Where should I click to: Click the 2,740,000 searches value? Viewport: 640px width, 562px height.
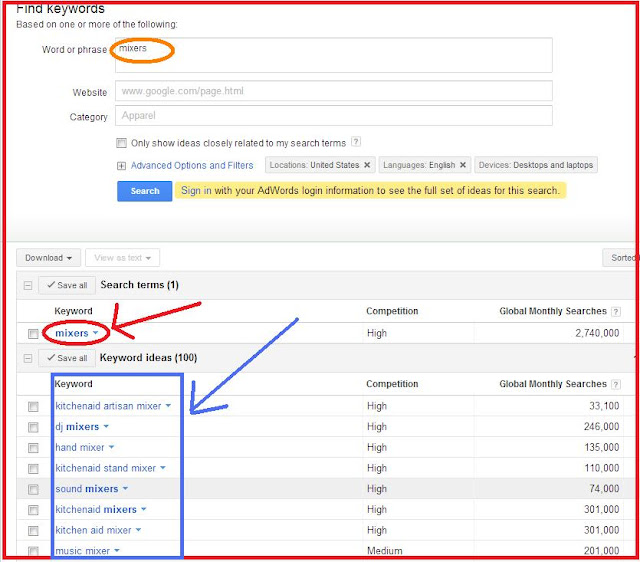(x=597, y=333)
